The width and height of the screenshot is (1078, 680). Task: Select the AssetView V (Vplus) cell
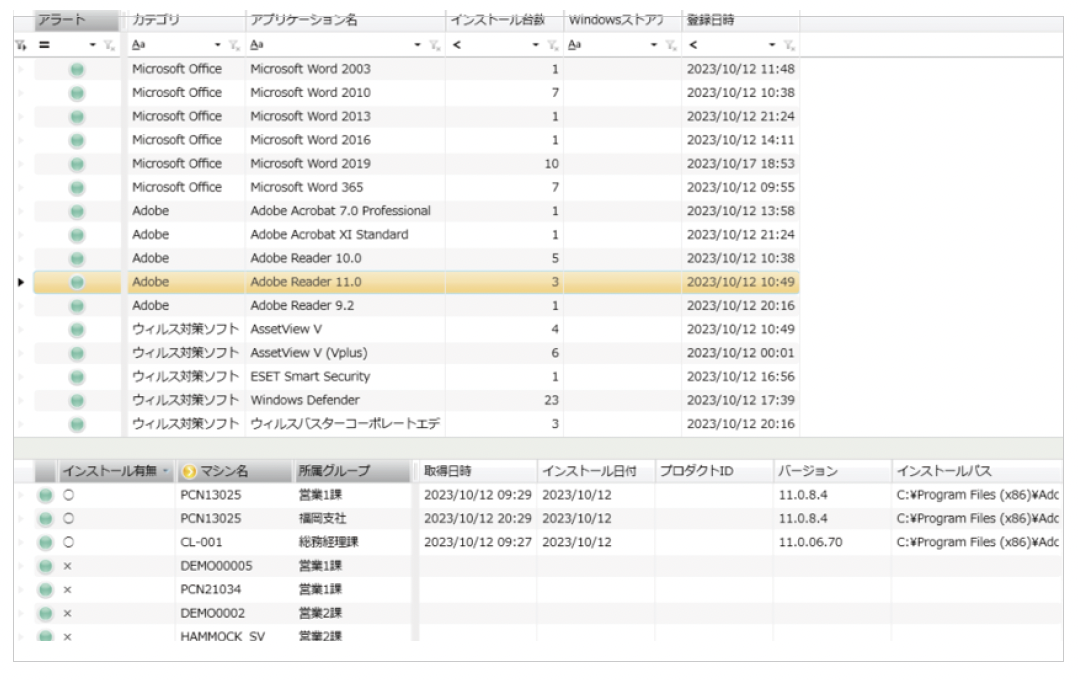[x=345, y=353]
